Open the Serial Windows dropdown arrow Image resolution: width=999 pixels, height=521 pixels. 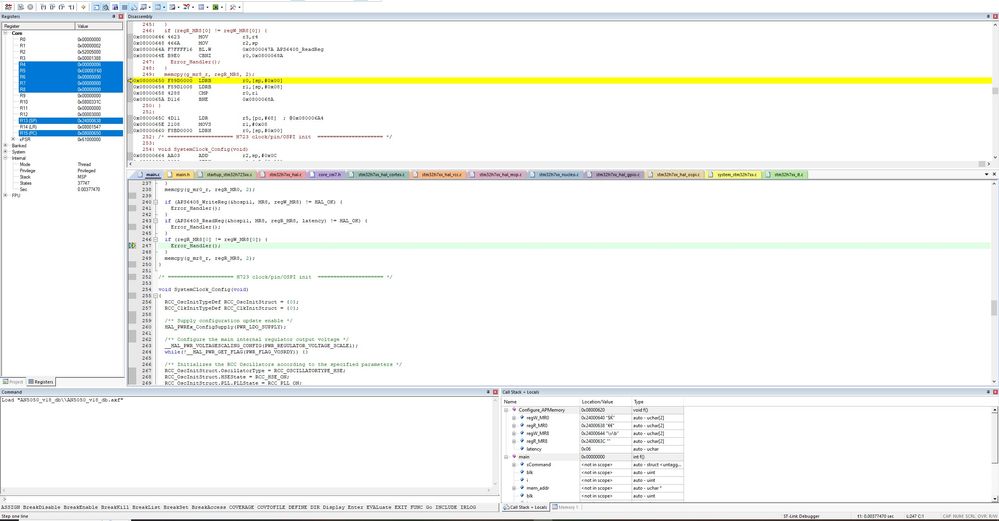(178, 7)
